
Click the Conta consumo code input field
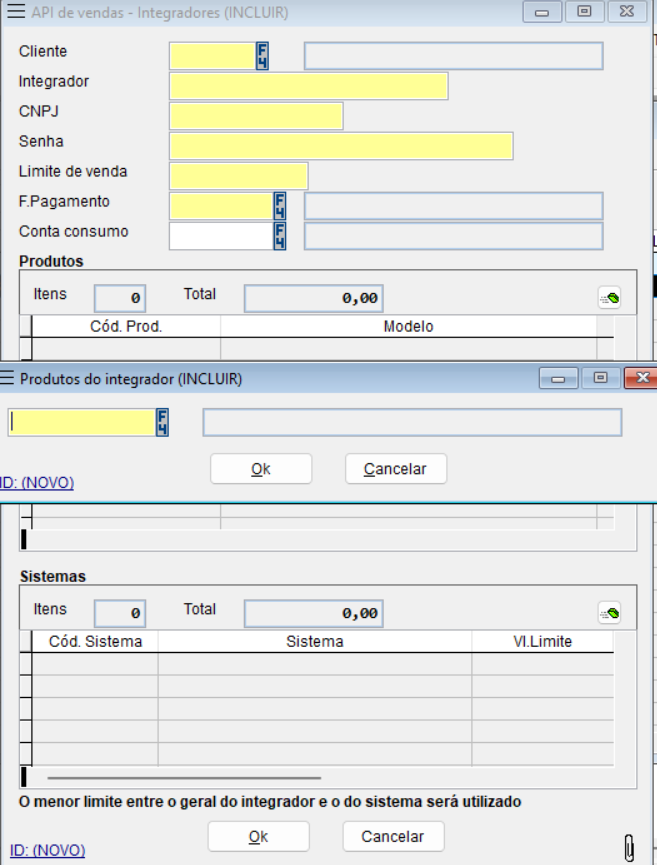pos(221,236)
